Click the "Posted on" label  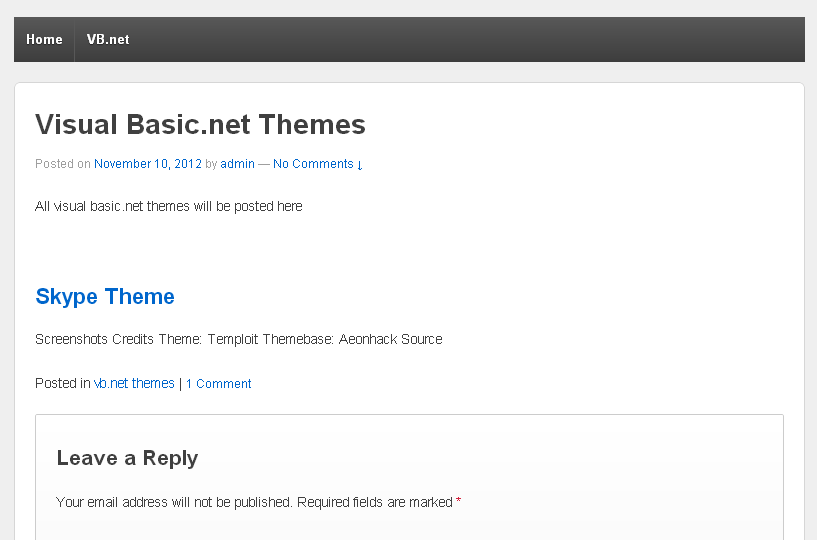pyautogui.click(x=63, y=164)
